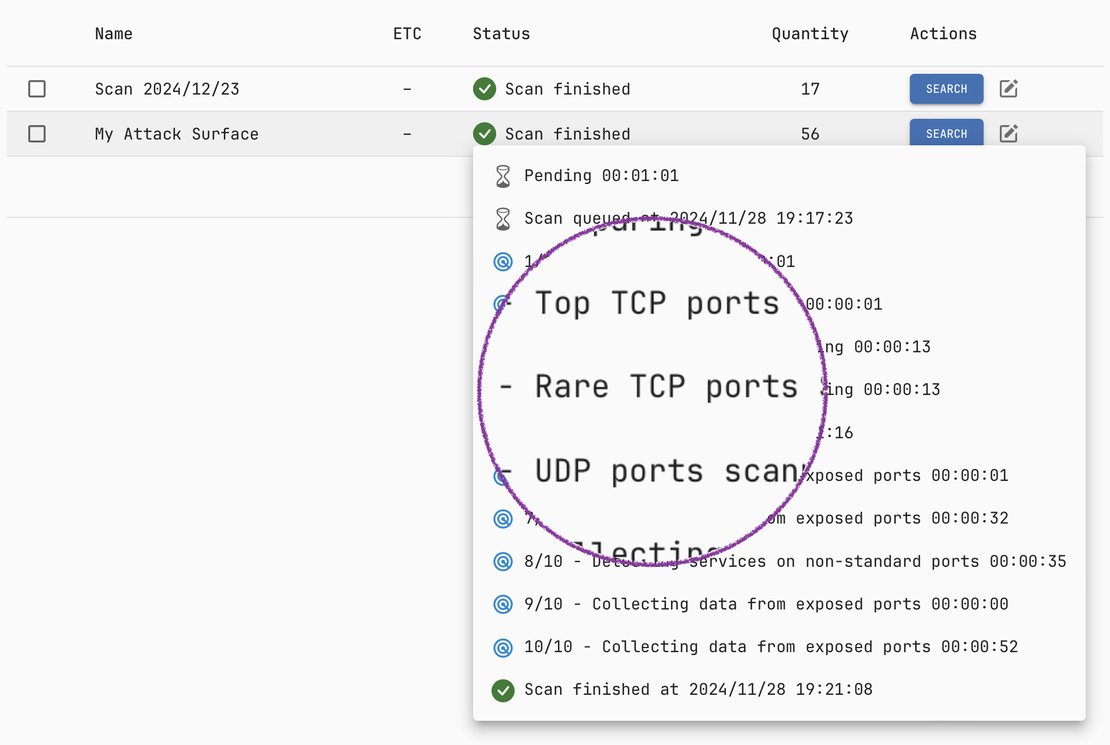Click the target icon beside 10/10 collecting data step

pyautogui.click(x=503, y=647)
